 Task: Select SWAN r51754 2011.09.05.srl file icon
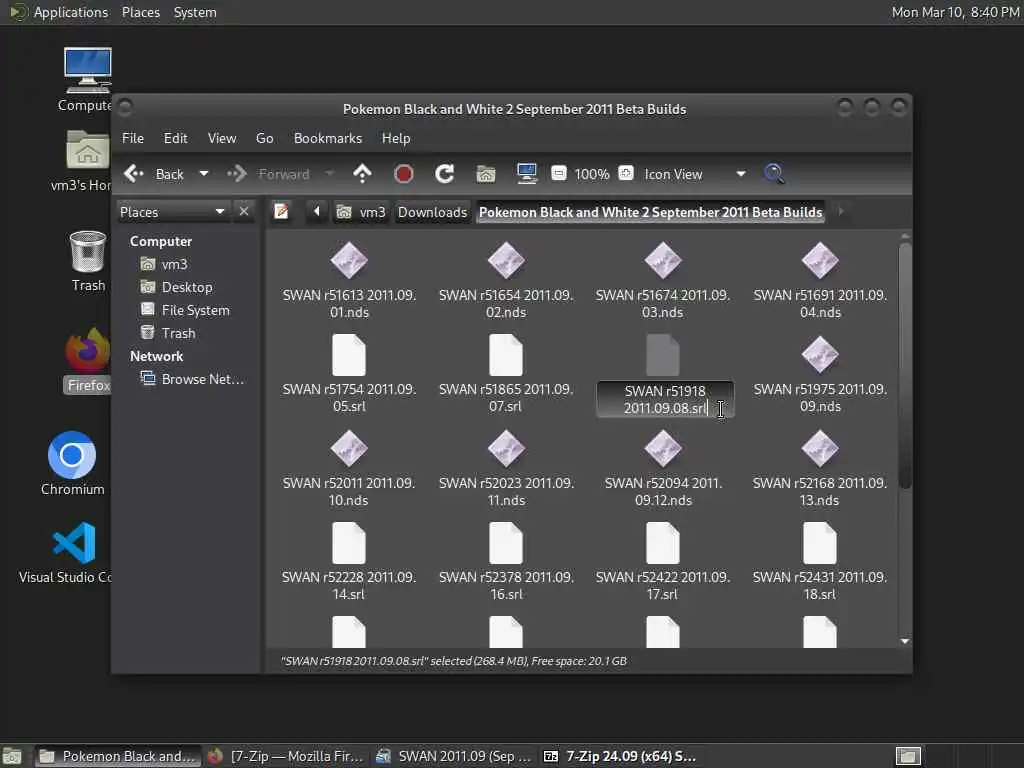point(349,355)
